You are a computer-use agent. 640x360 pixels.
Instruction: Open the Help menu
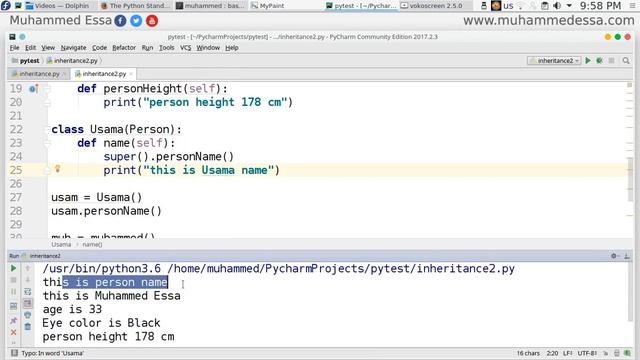[x=231, y=48]
